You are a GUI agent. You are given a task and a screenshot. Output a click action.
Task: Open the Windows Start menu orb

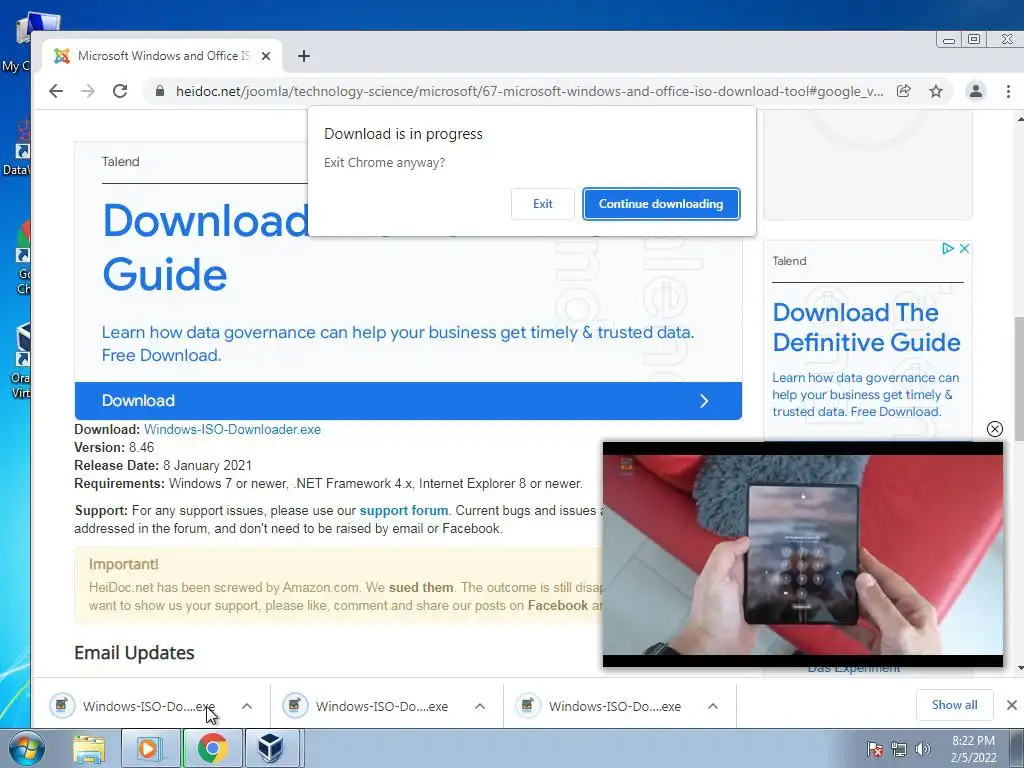coord(27,748)
